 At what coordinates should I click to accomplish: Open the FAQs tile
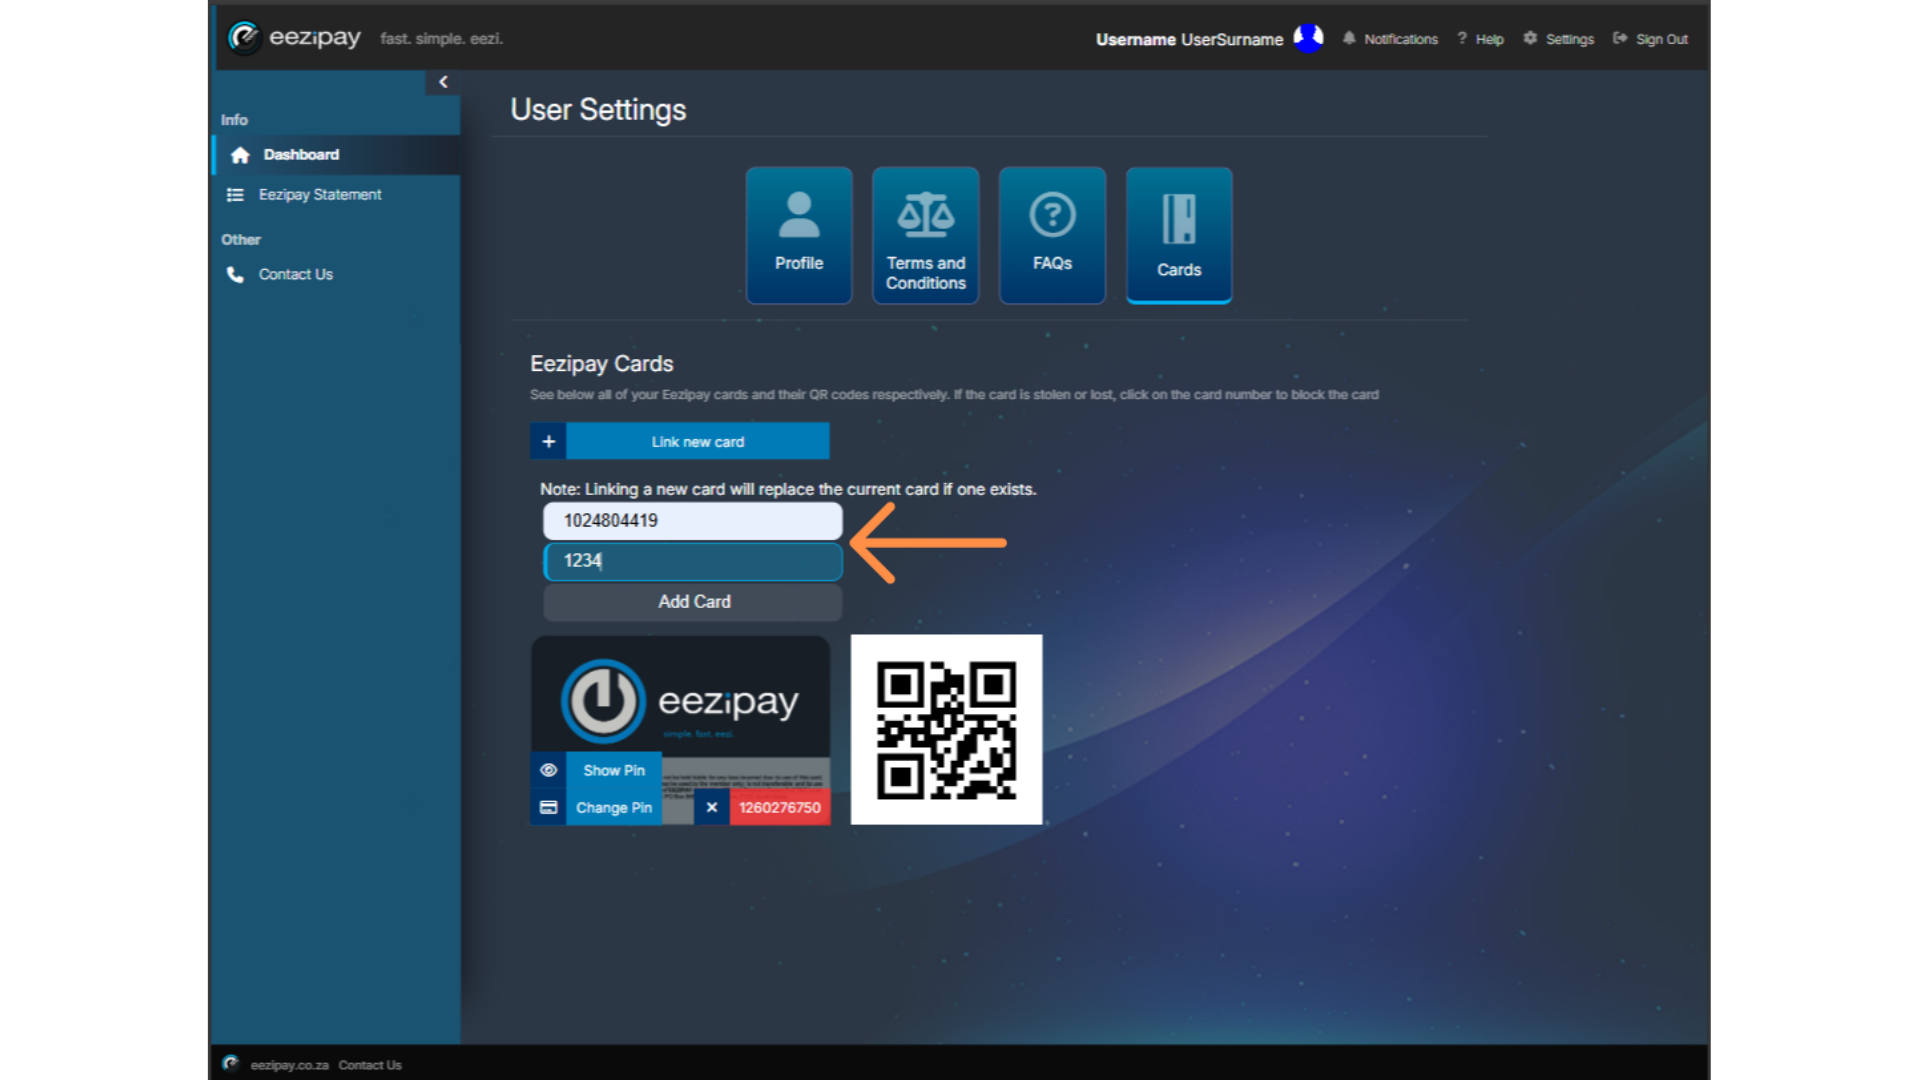[x=1052, y=235]
